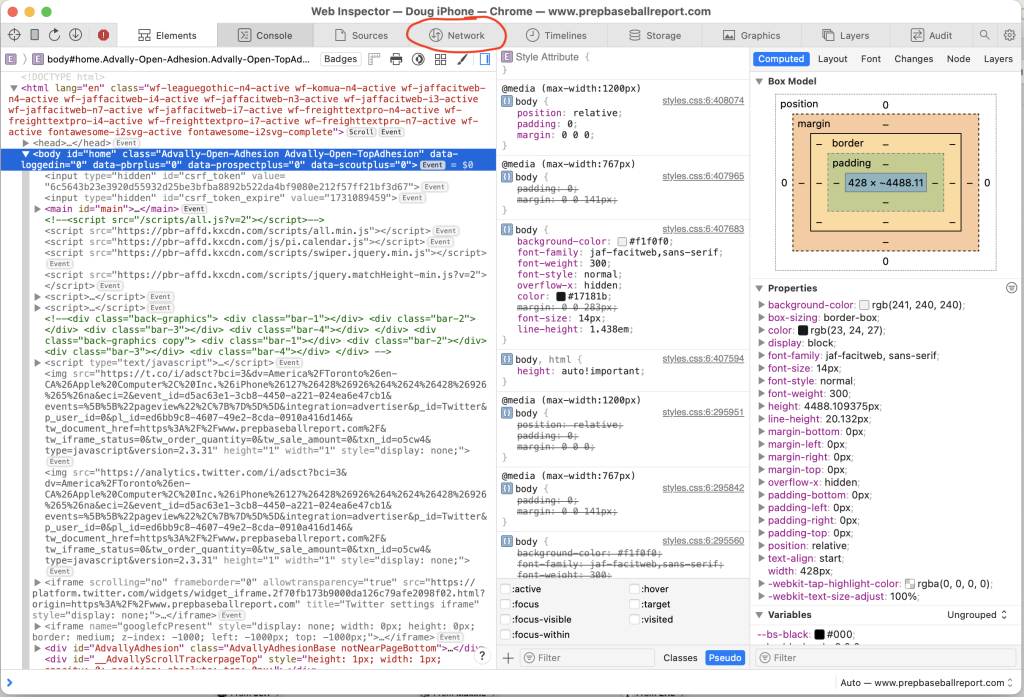Collapse the Box Model section
Image resolution: width=1024 pixels, height=697 pixels.
coord(759,81)
